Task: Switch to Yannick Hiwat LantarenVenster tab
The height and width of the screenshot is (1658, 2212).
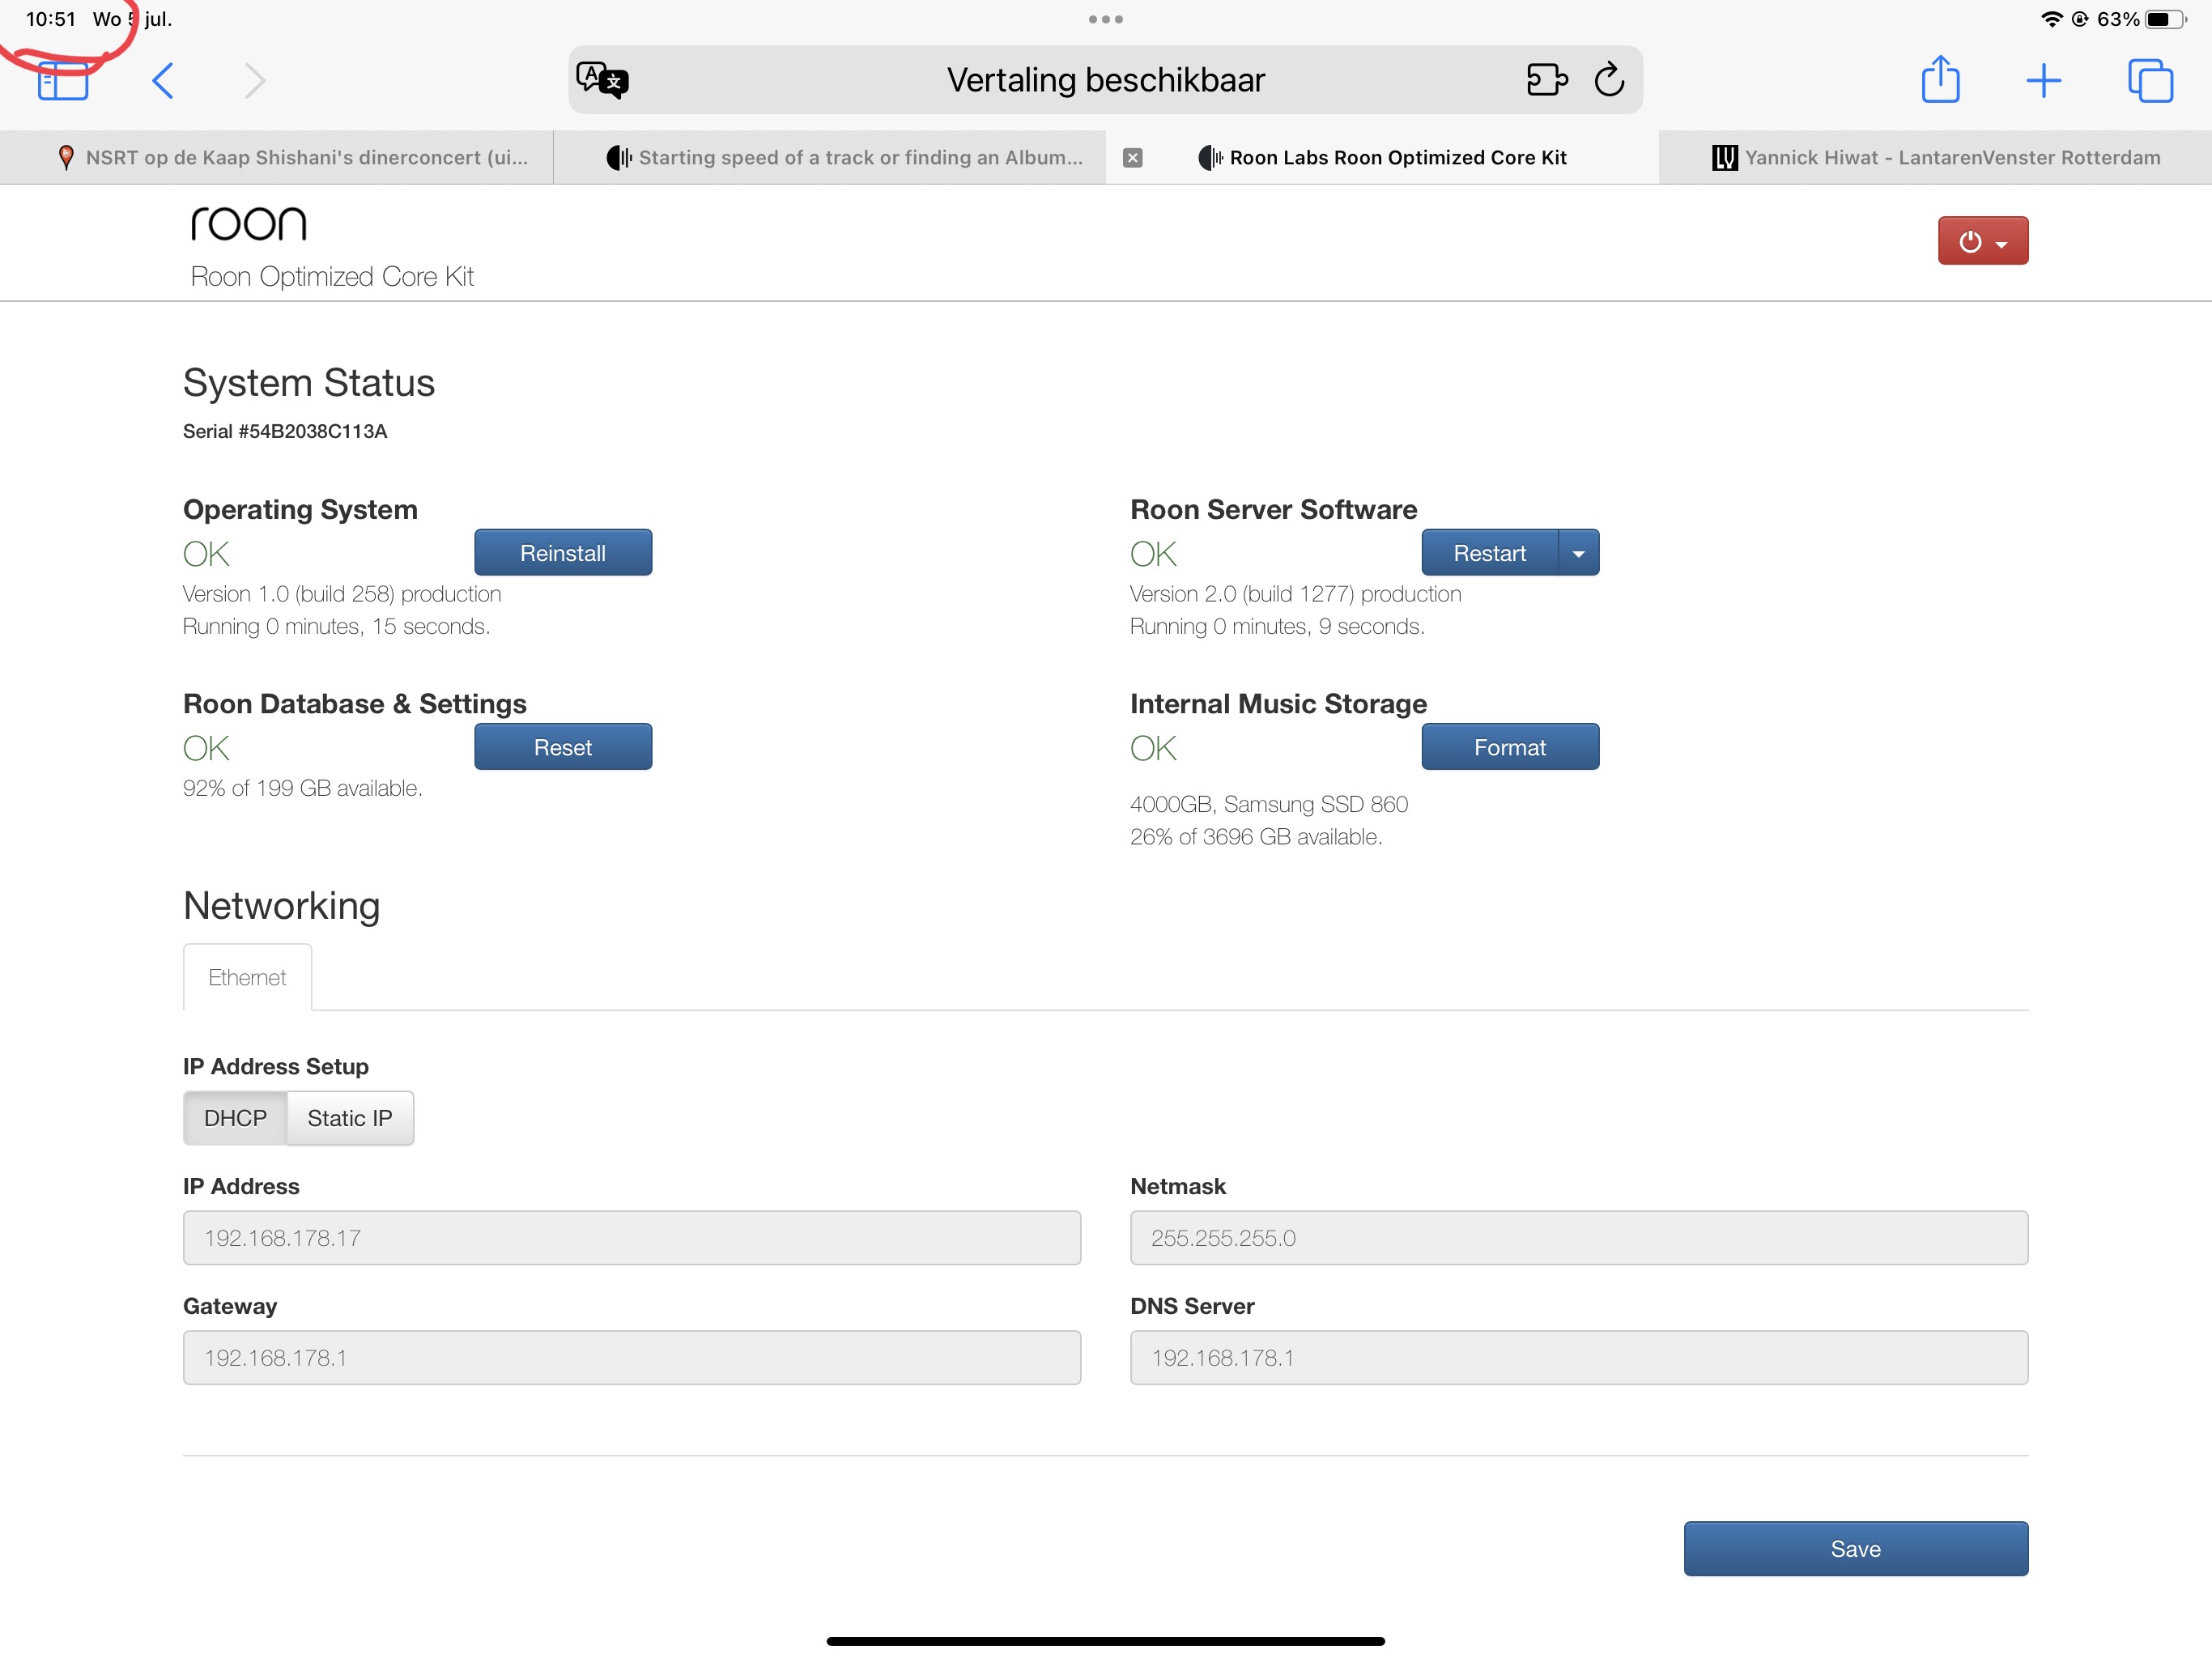Action: (x=1935, y=158)
